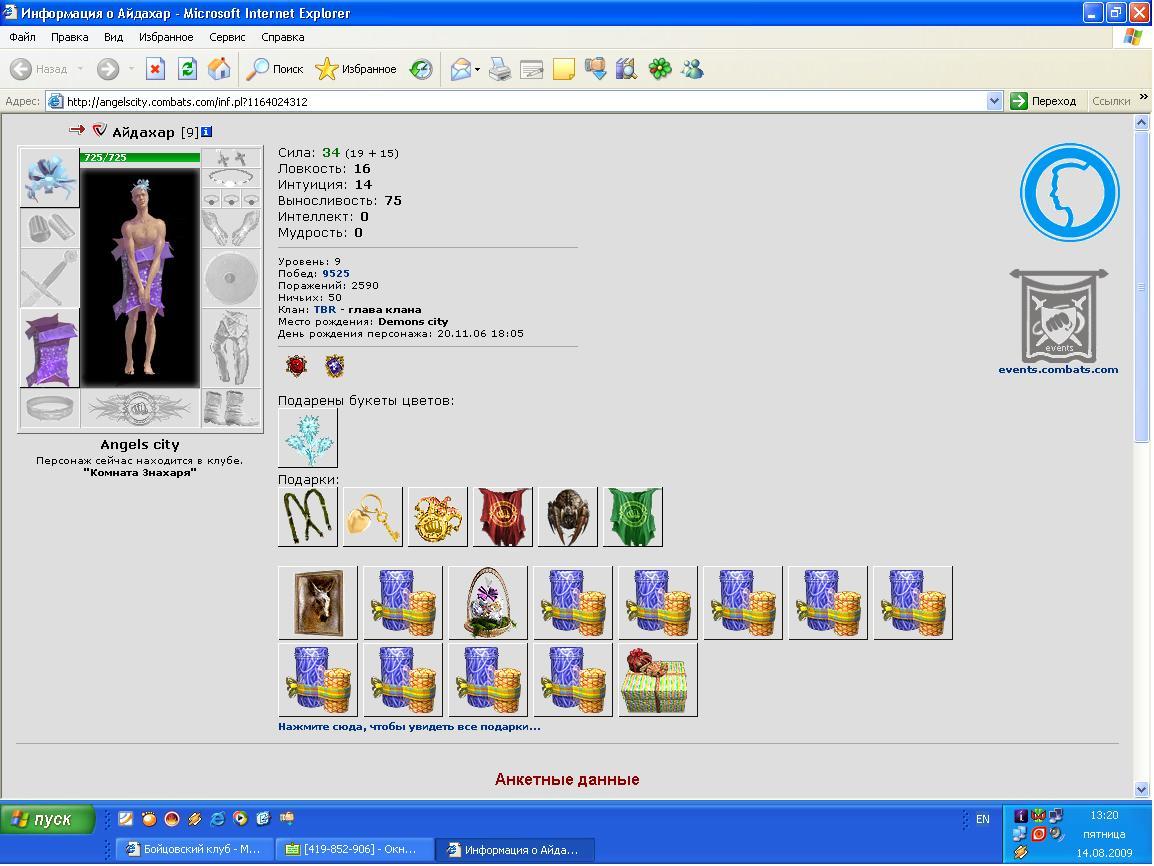The height and width of the screenshot is (866, 1154).
Task: Open the Back button history dropdown arrow
Action: pyautogui.click(x=80, y=69)
